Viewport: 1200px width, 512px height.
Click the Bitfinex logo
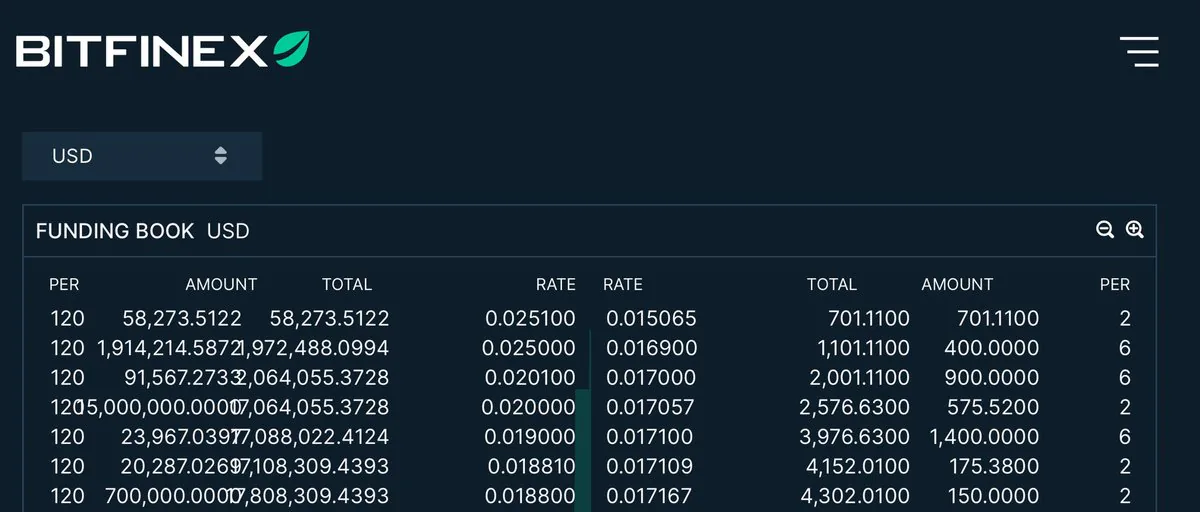pyautogui.click(x=163, y=50)
